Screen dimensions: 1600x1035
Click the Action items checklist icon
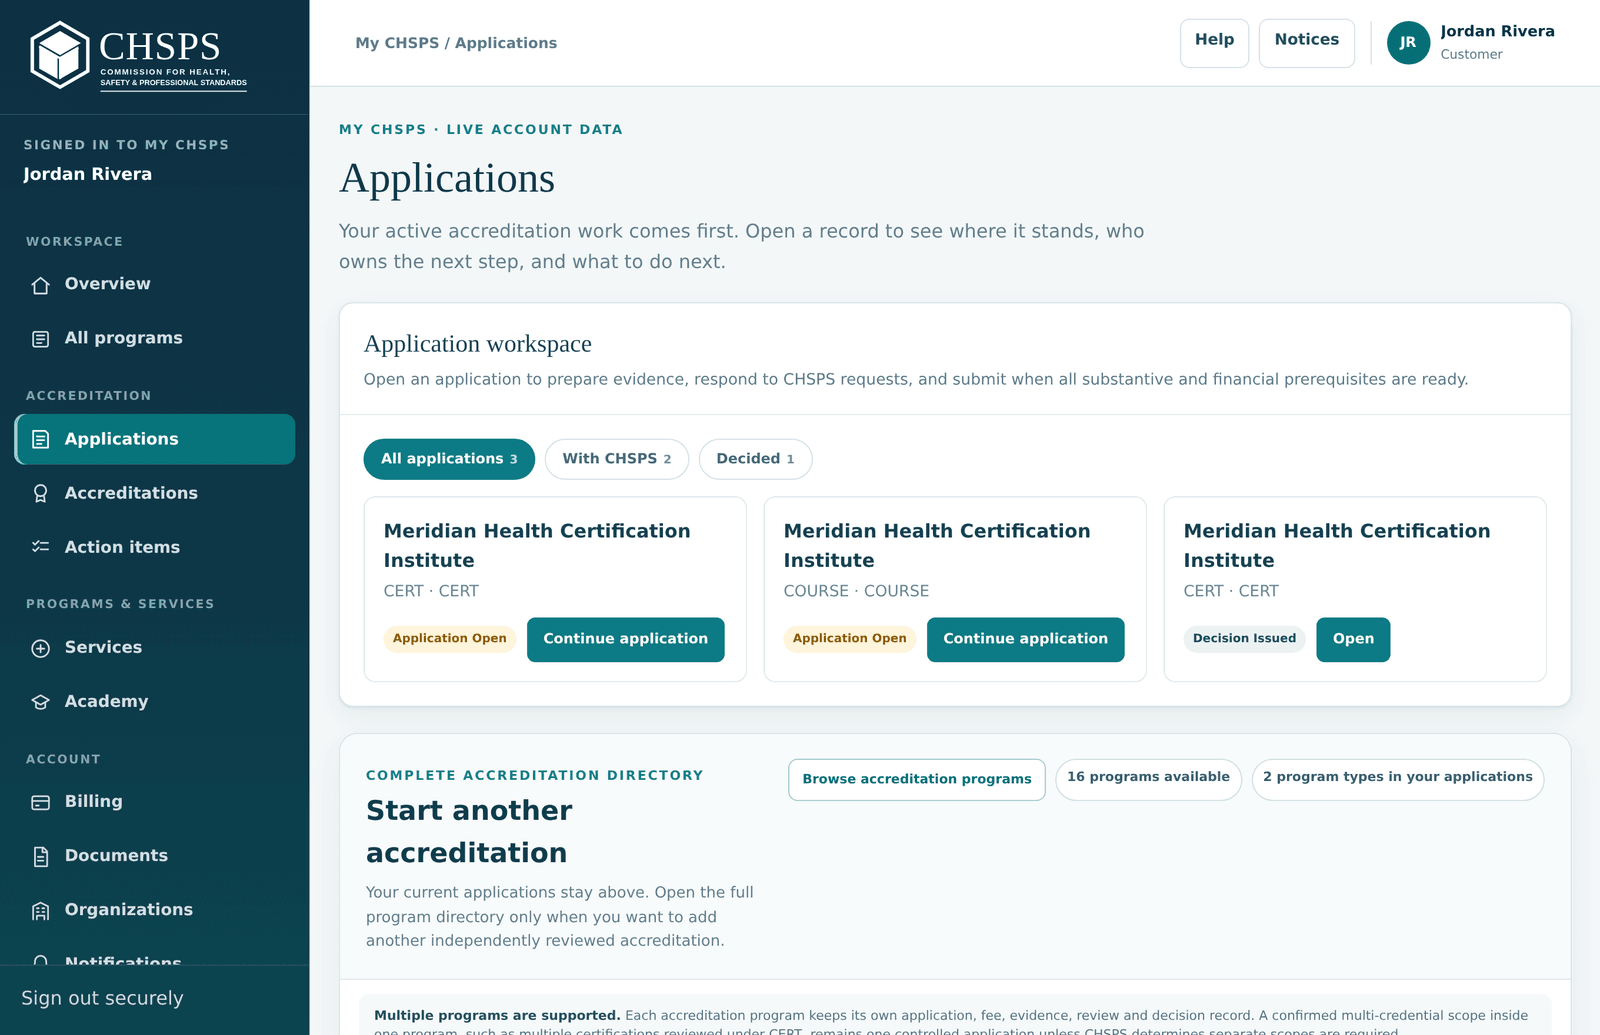(40, 547)
